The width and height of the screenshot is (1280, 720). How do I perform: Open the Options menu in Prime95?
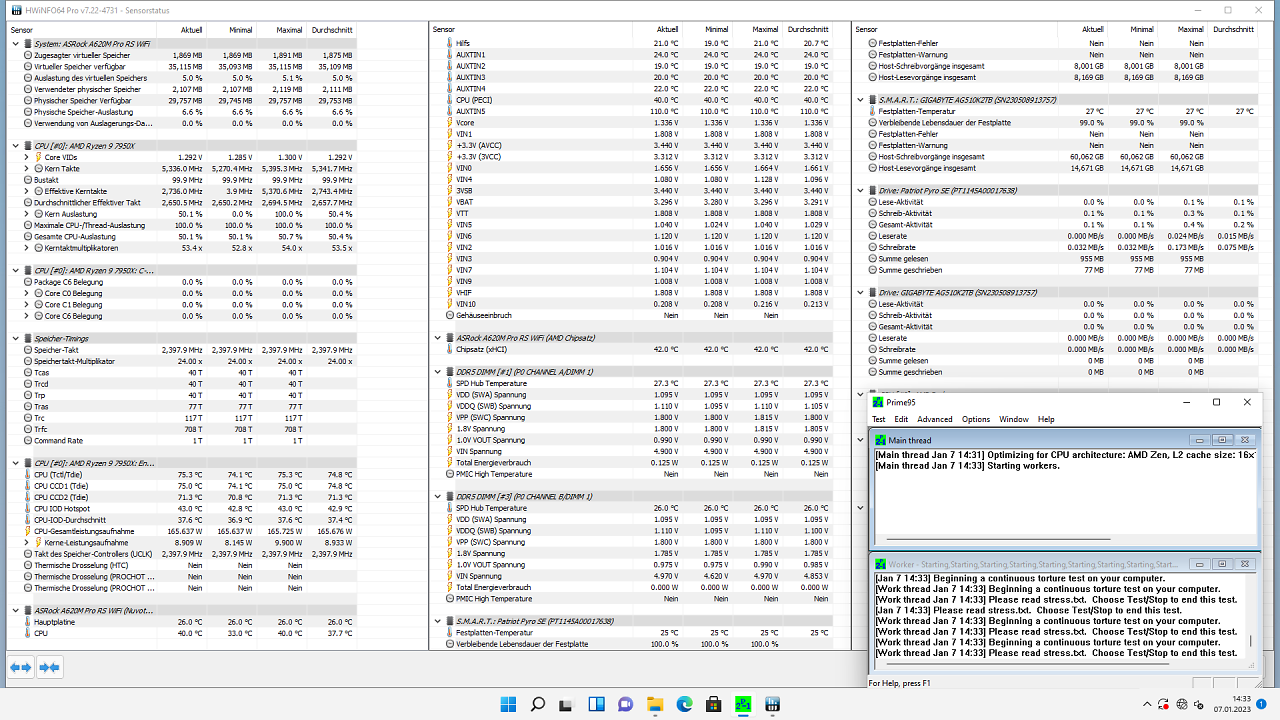(x=976, y=419)
